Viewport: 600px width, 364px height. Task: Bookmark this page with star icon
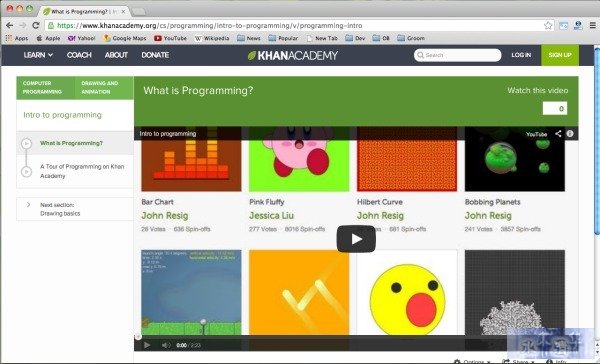pos(548,26)
